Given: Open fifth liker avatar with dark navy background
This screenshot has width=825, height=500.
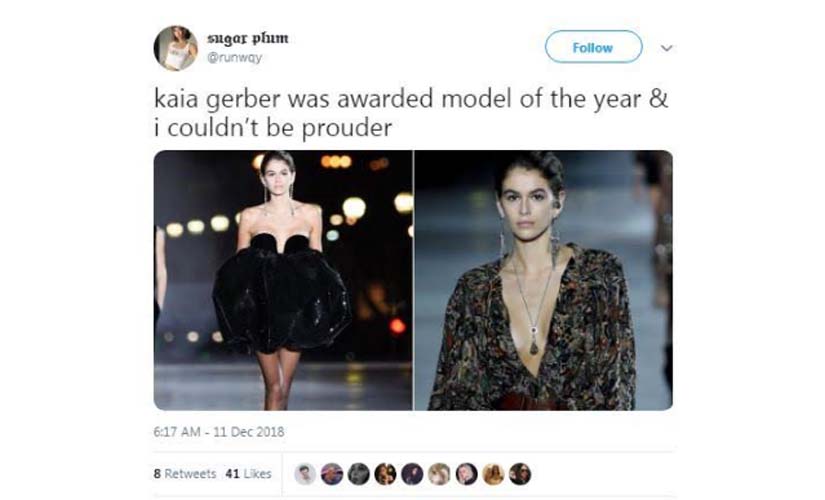Looking at the screenshot, I should click(412, 474).
